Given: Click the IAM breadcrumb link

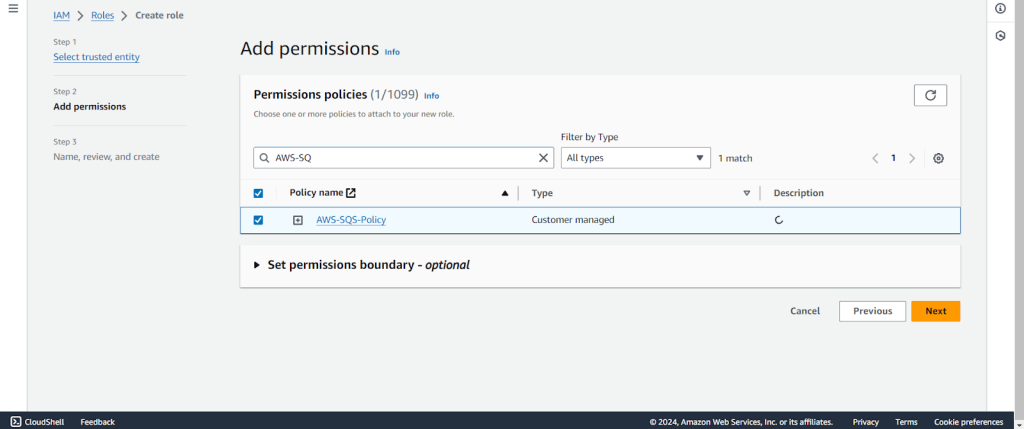Looking at the screenshot, I should pos(61,15).
